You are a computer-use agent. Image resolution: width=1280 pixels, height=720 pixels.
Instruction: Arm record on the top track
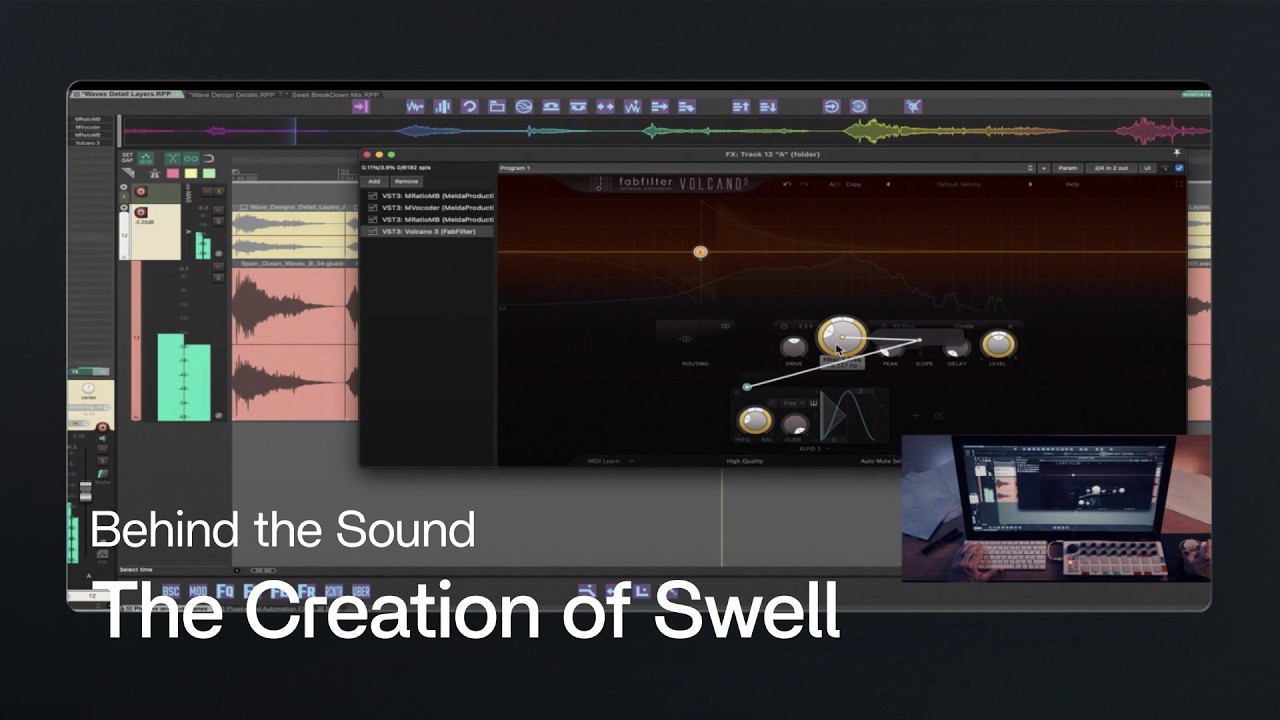tap(140, 191)
